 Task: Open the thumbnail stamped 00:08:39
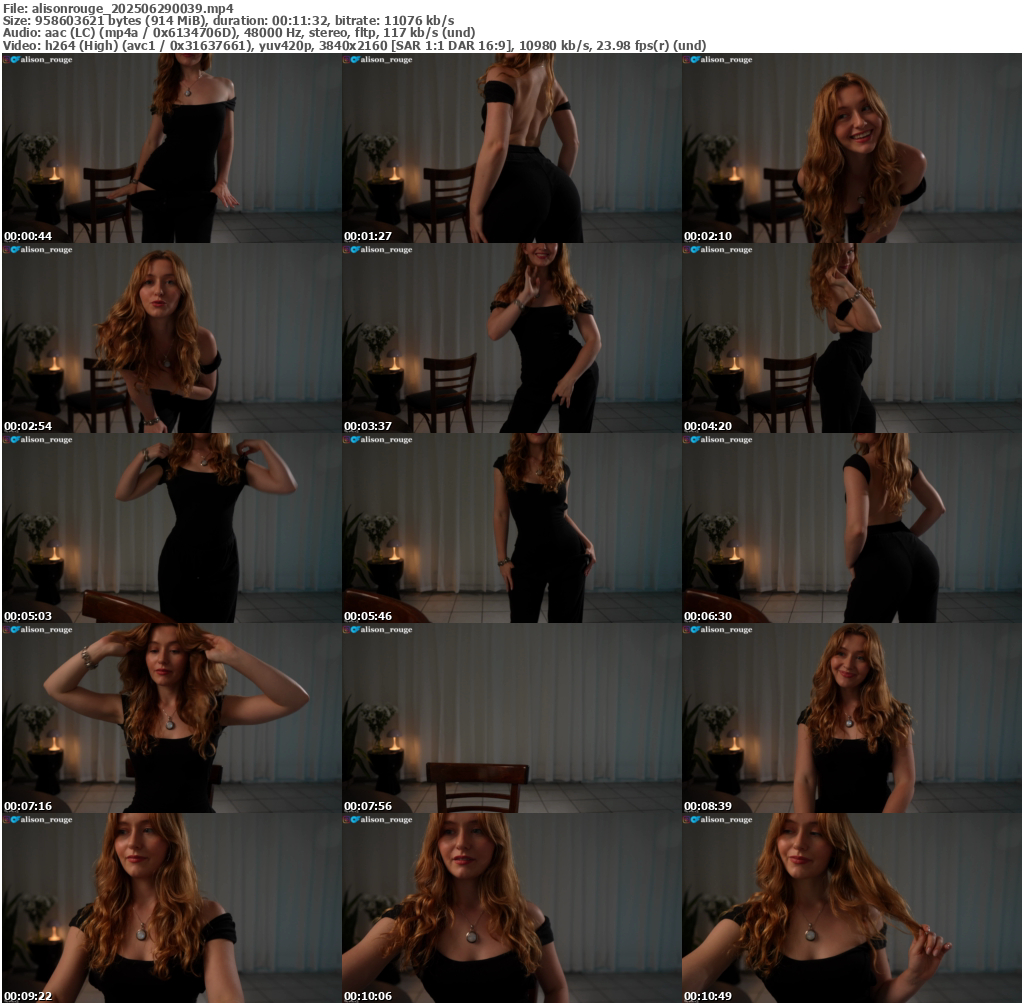coord(852,718)
